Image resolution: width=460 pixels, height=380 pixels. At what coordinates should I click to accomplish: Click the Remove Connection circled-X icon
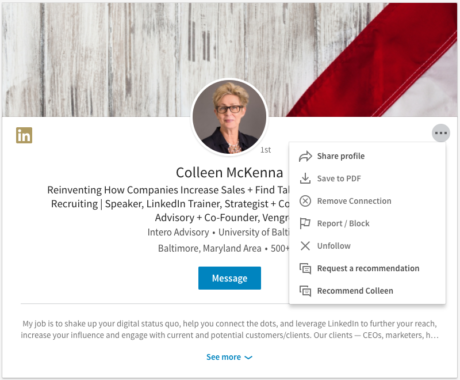(305, 201)
